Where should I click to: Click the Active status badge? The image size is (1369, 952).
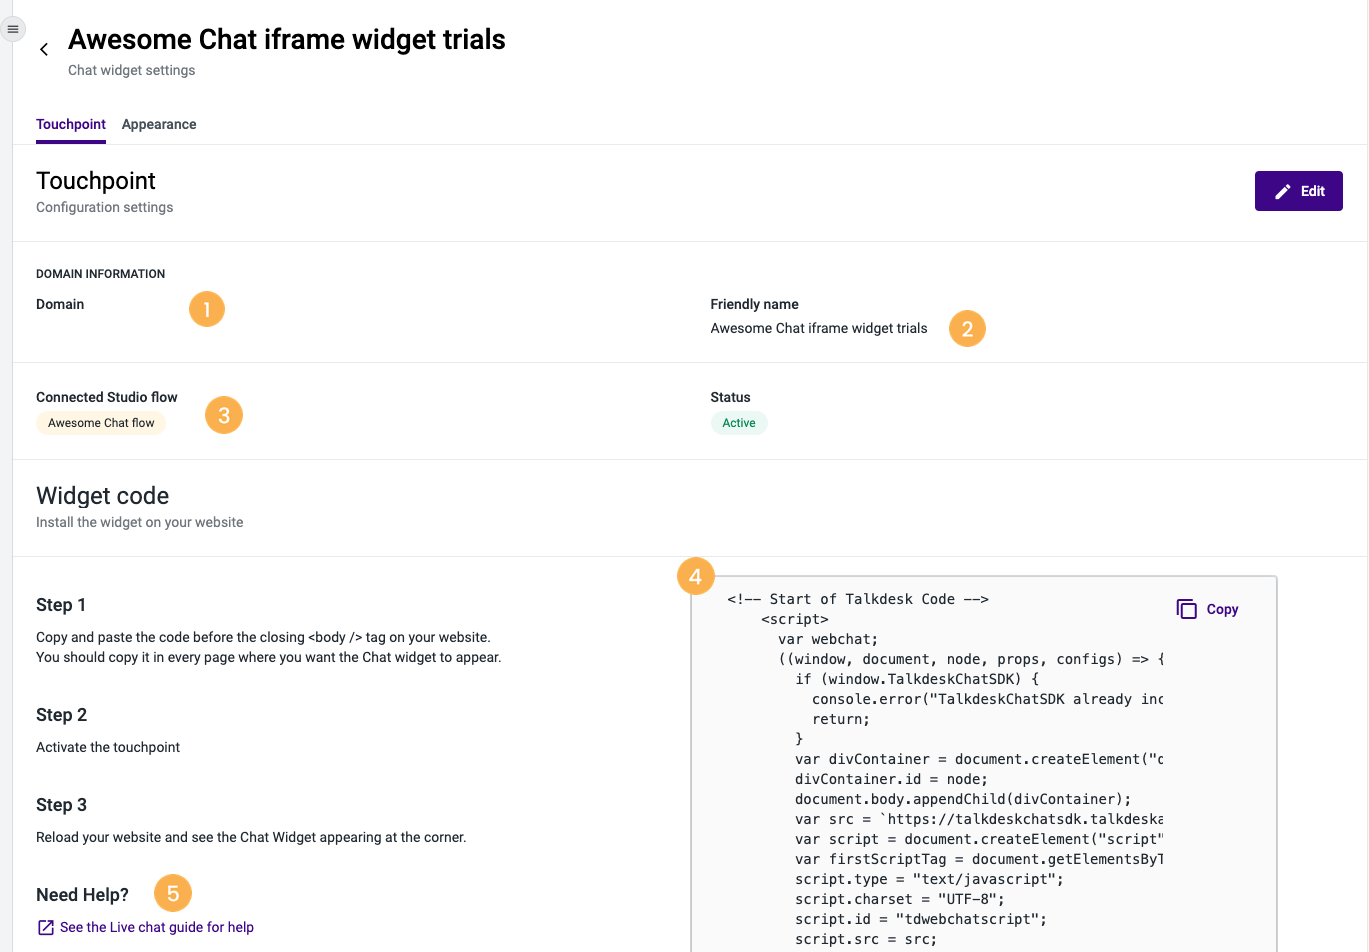739,422
